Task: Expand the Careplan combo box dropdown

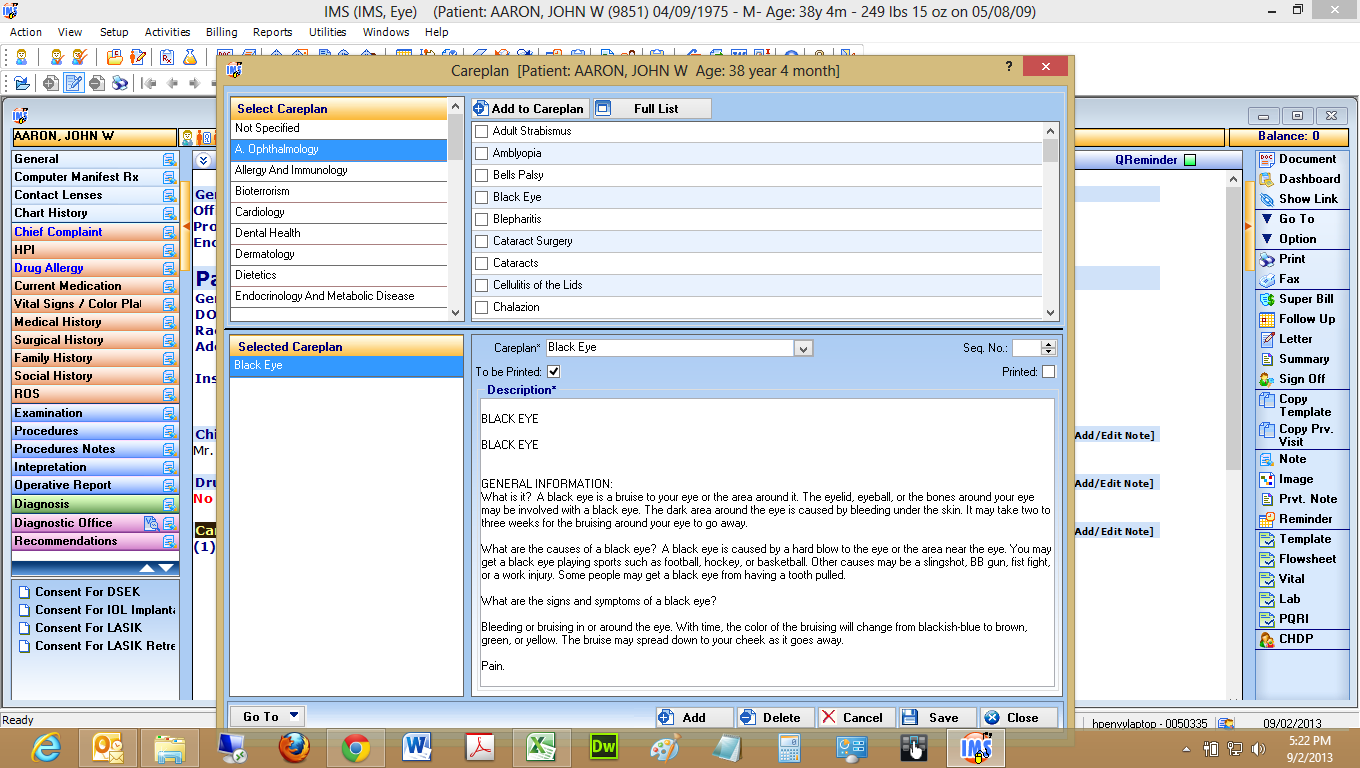Action: (803, 348)
